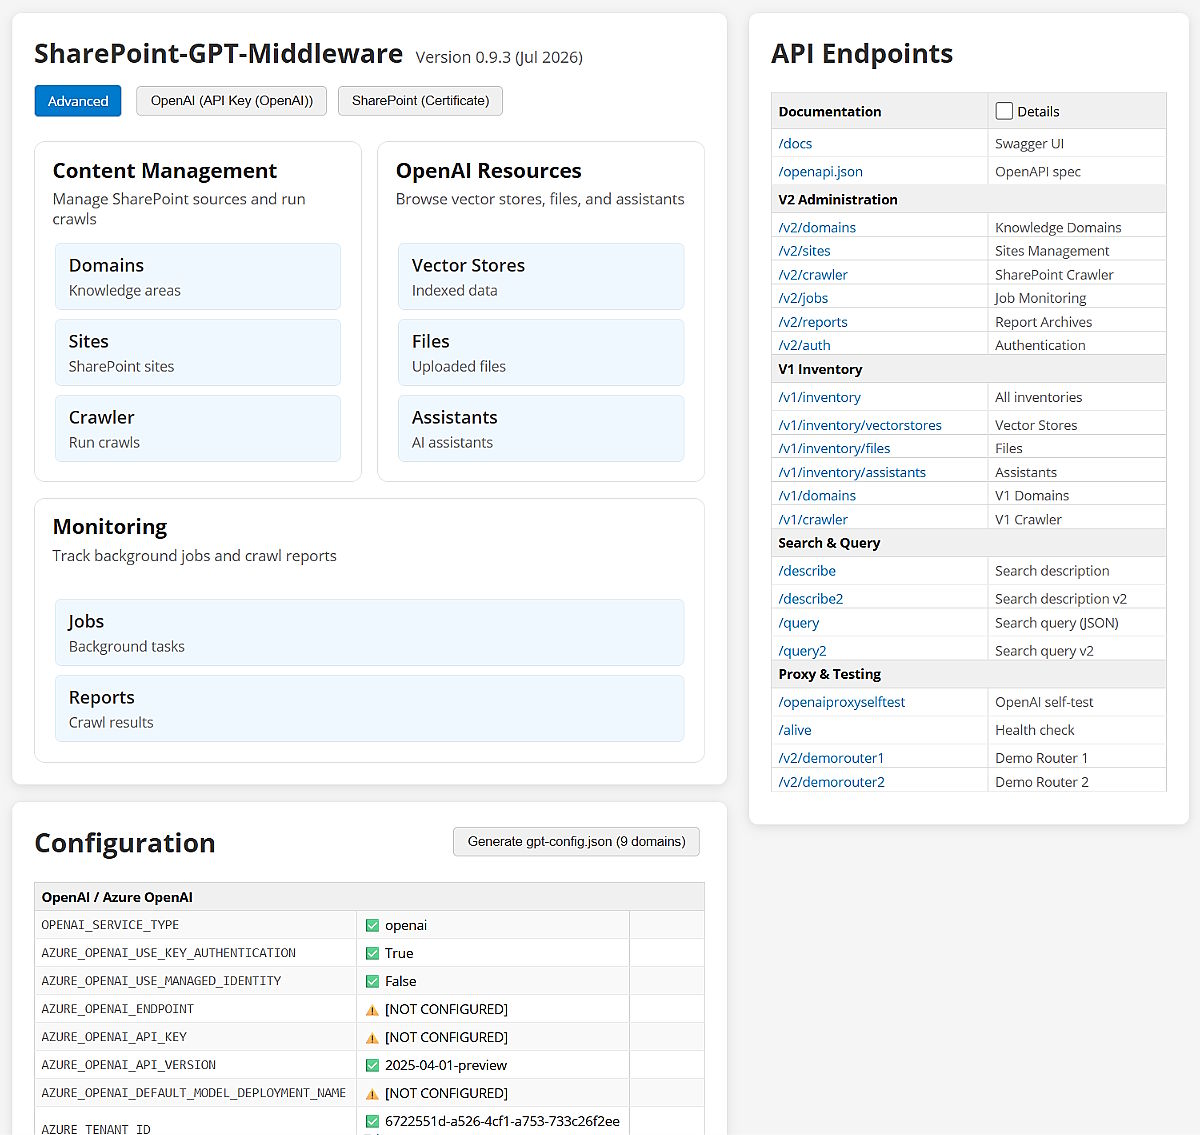Open the /v2/sites endpoint link
The image size is (1200, 1135).
[x=804, y=251]
